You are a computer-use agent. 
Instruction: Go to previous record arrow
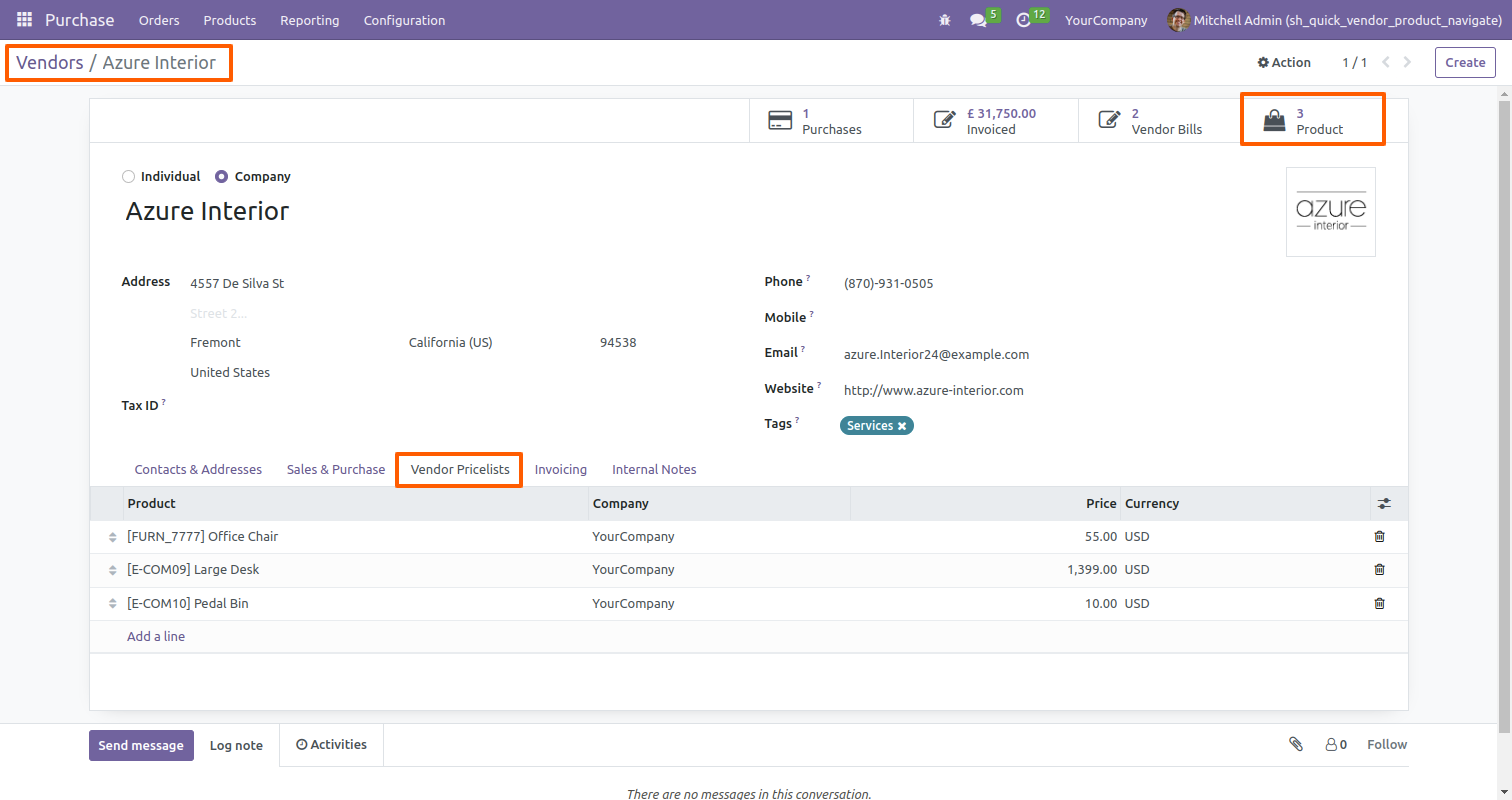coord(1386,62)
